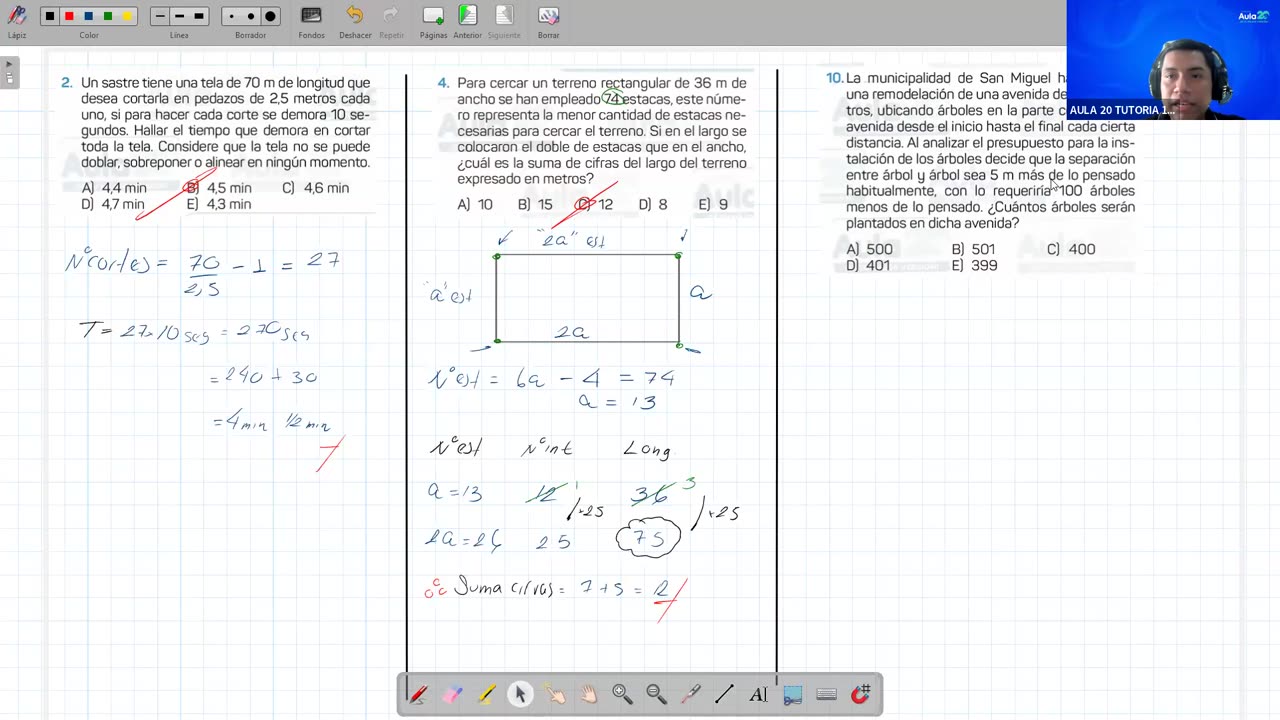Select the straight line drawing tool
Screen dimensions: 1280x720
click(724, 694)
